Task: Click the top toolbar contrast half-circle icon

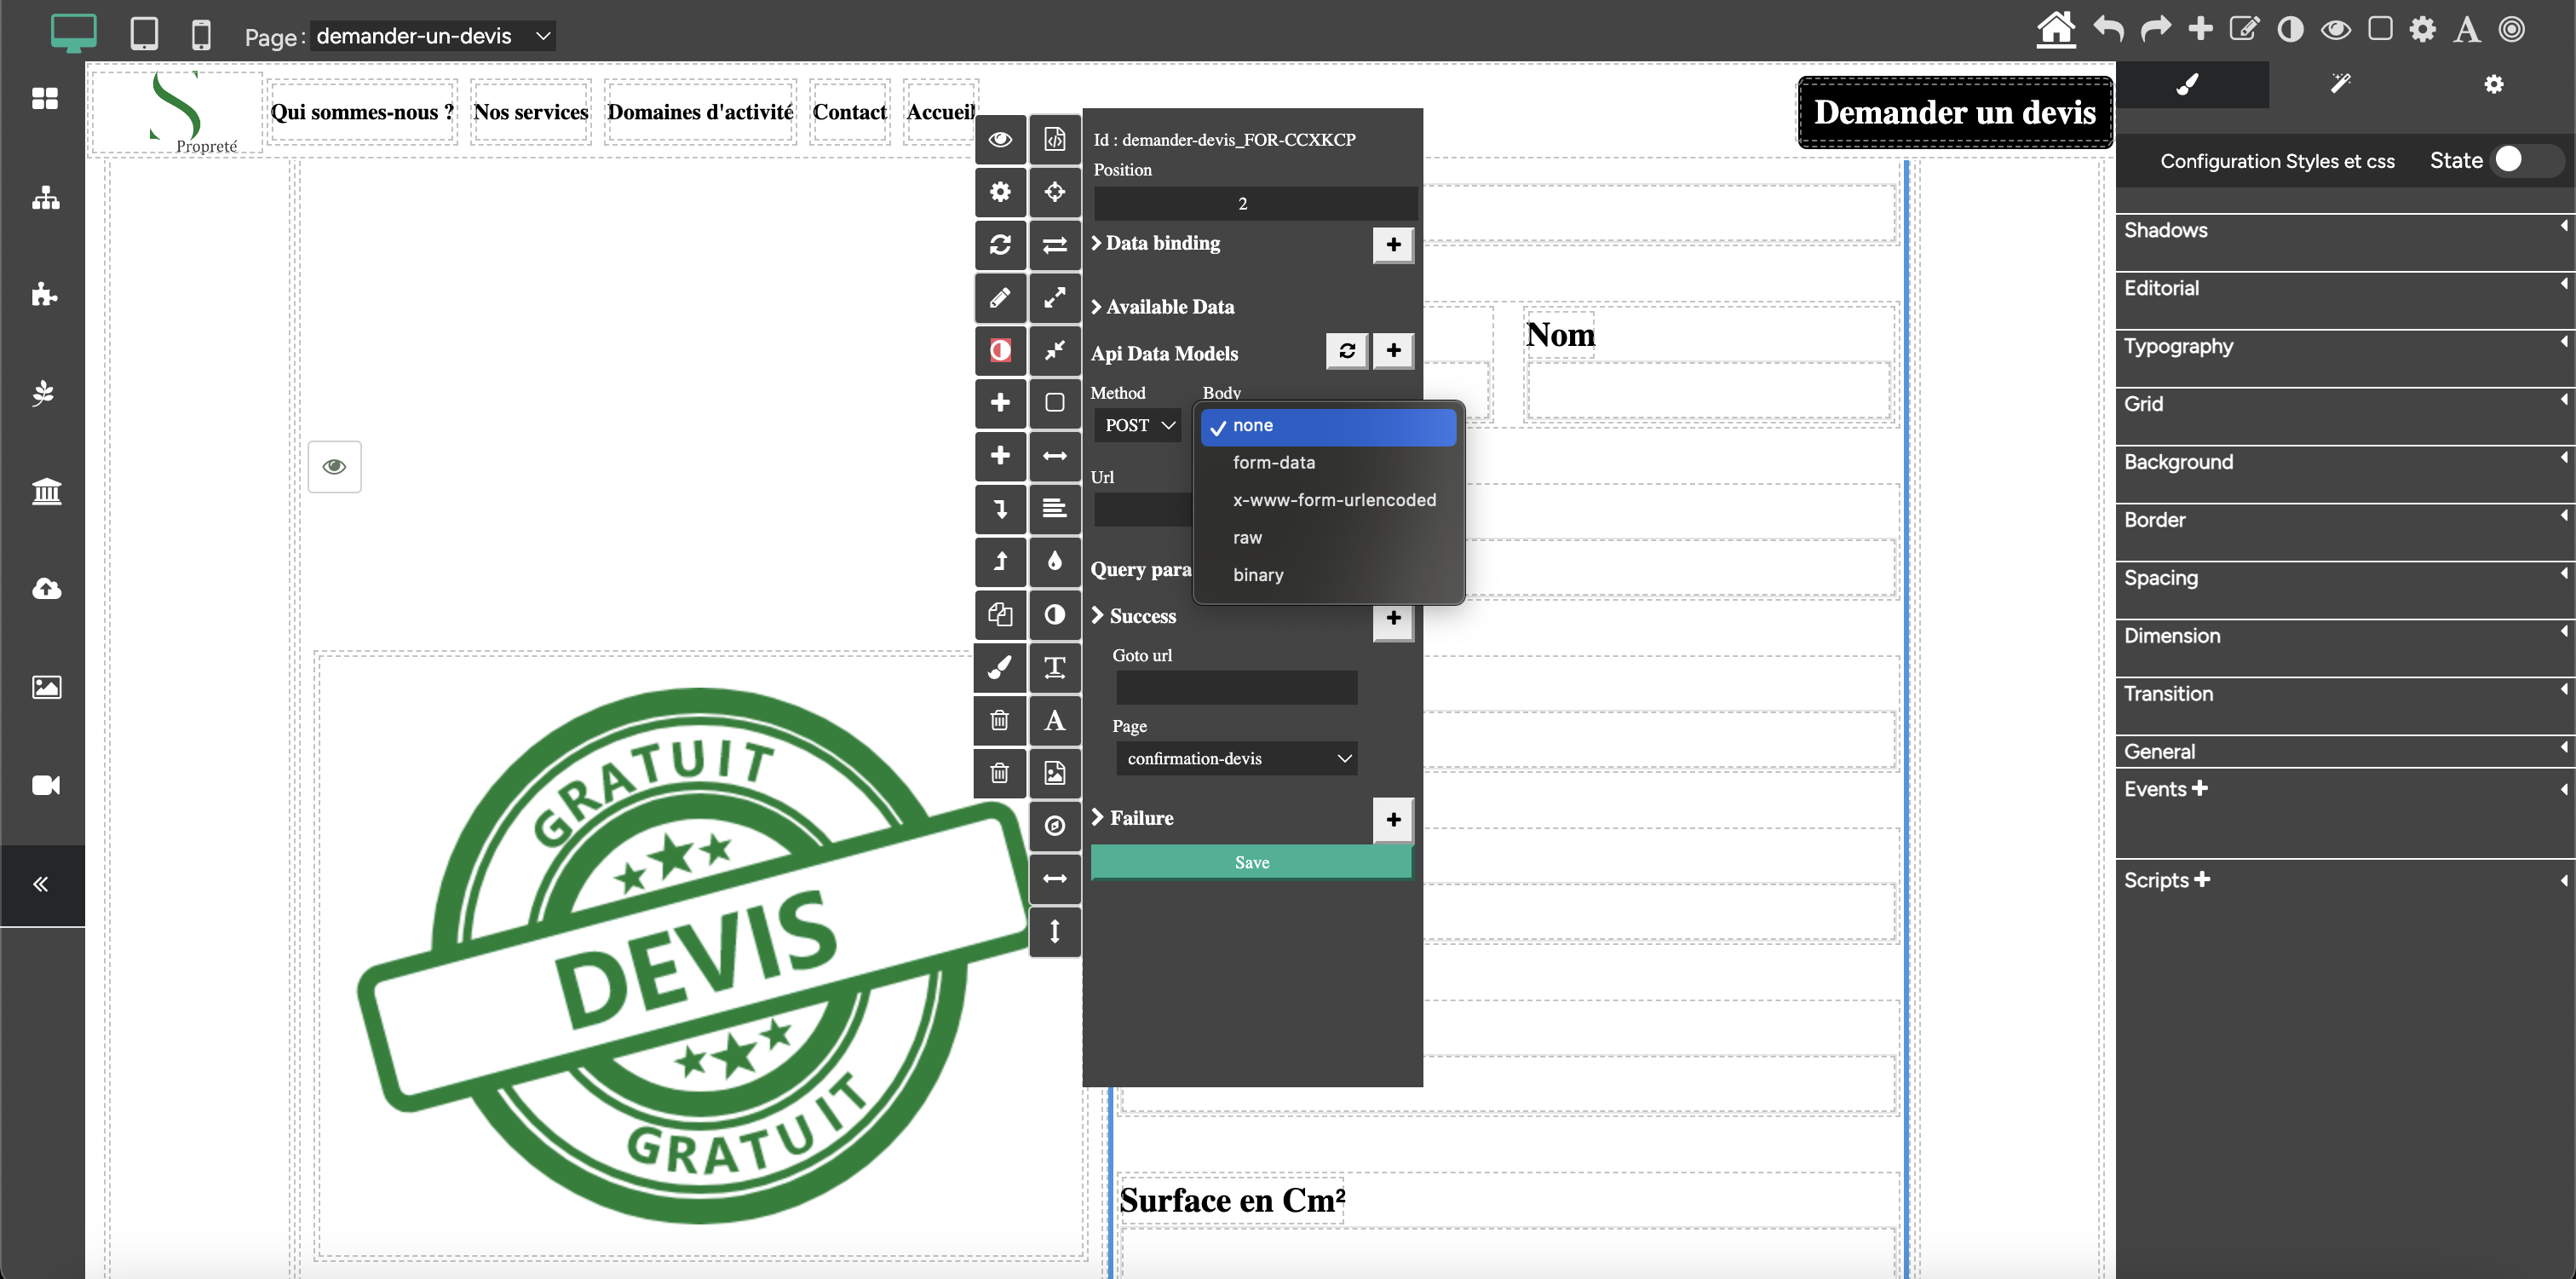Action: (2290, 29)
